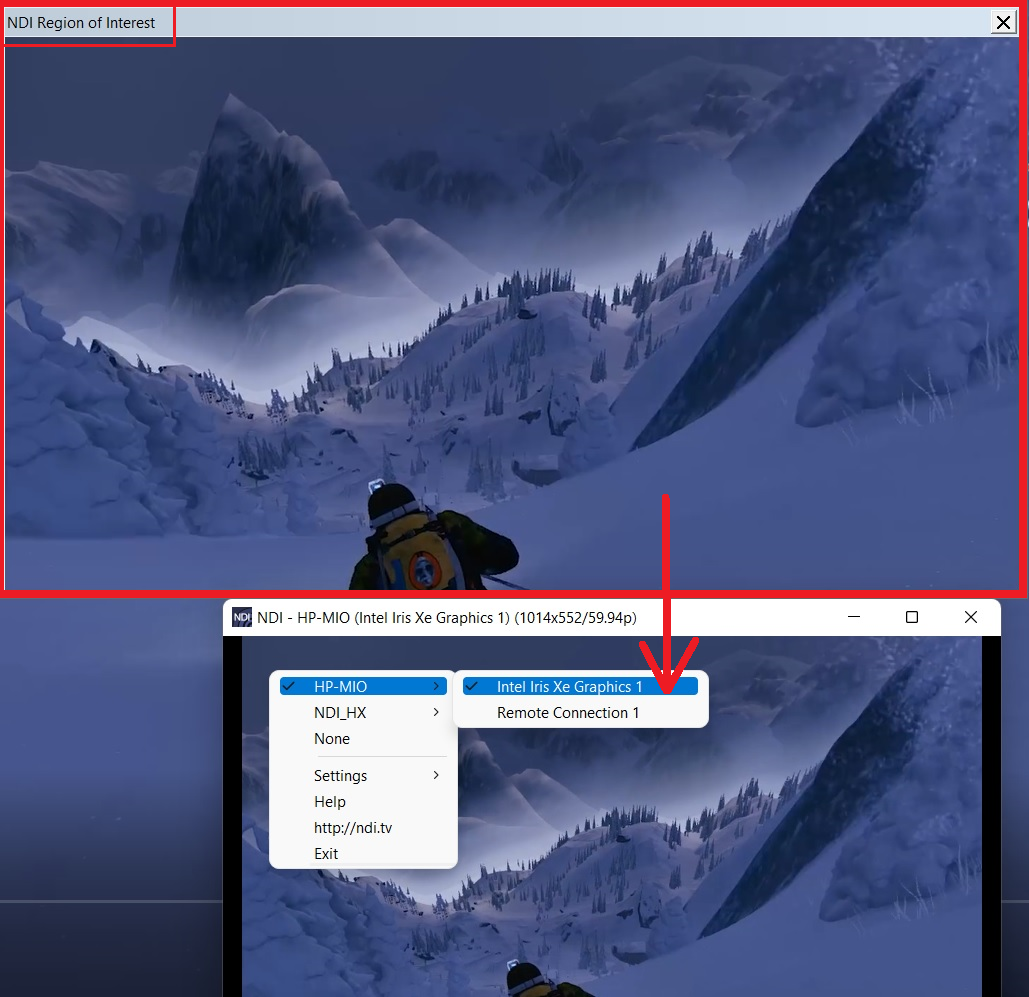This screenshot has height=997, width=1029.
Task: Open the Settings menu entry
Action: tap(340, 775)
